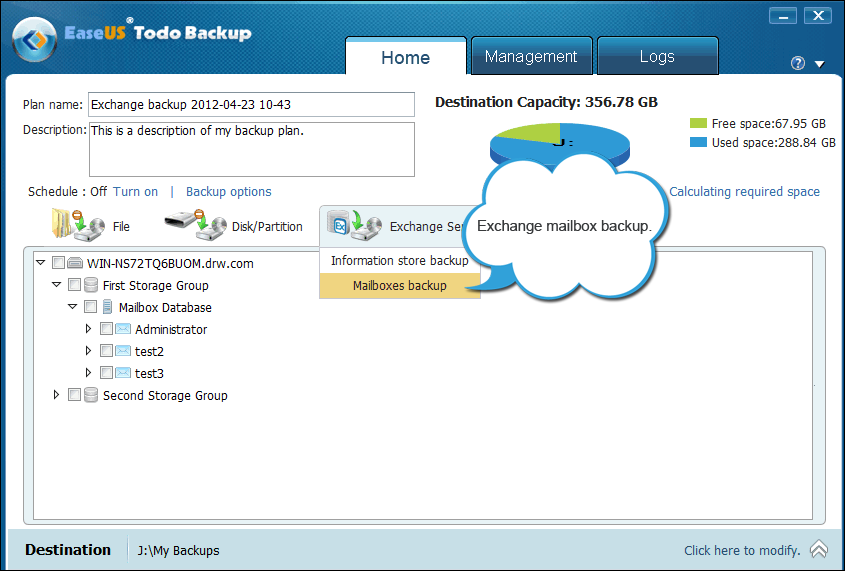Click the Administrator mailbox envelope icon

coord(123,329)
